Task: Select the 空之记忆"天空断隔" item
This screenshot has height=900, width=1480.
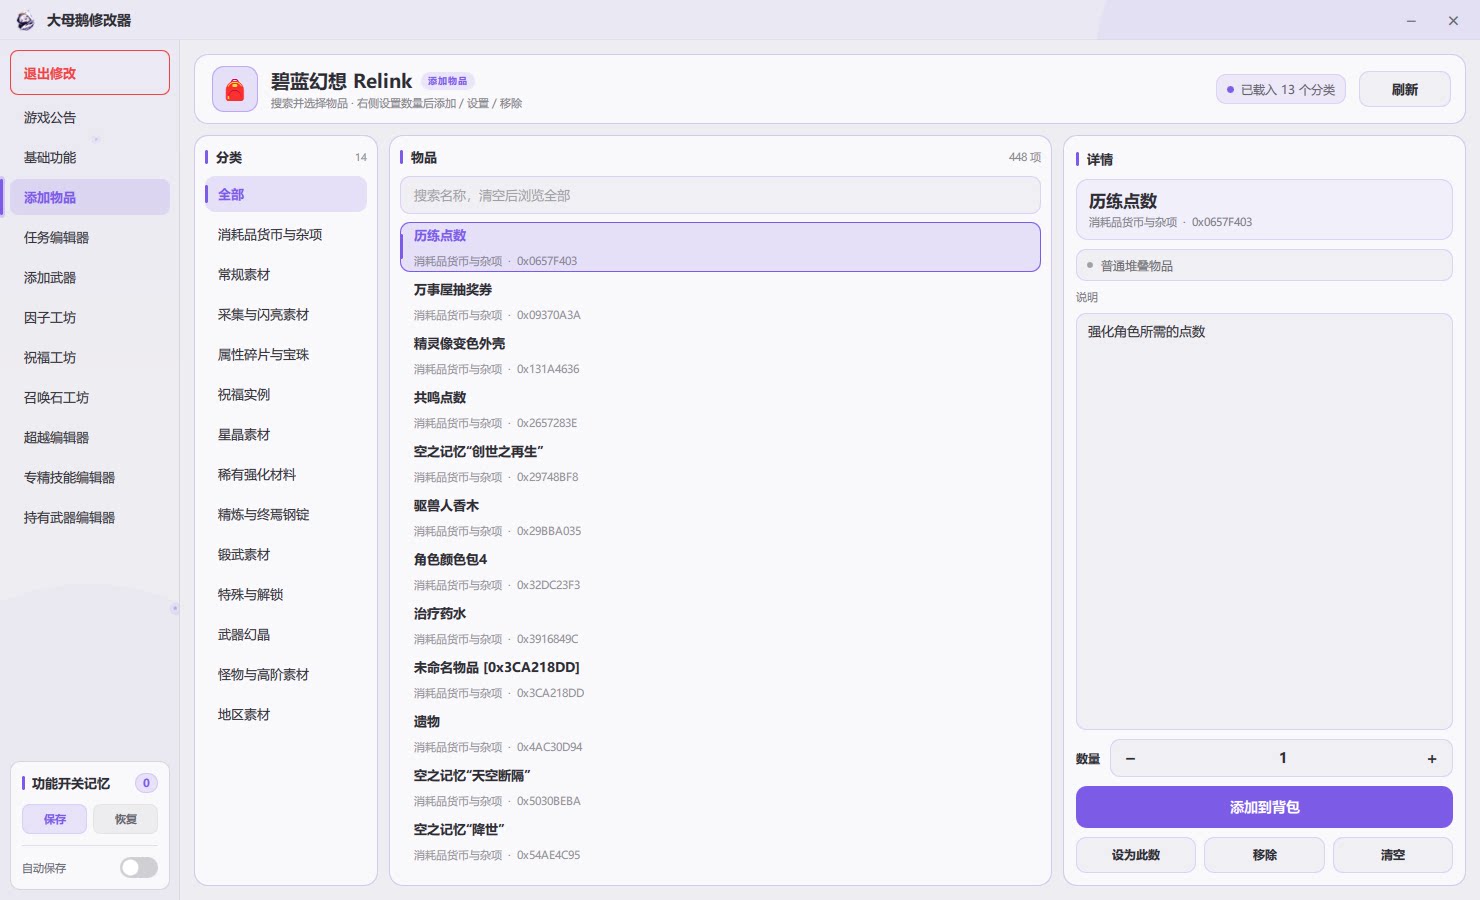Action: tap(720, 787)
